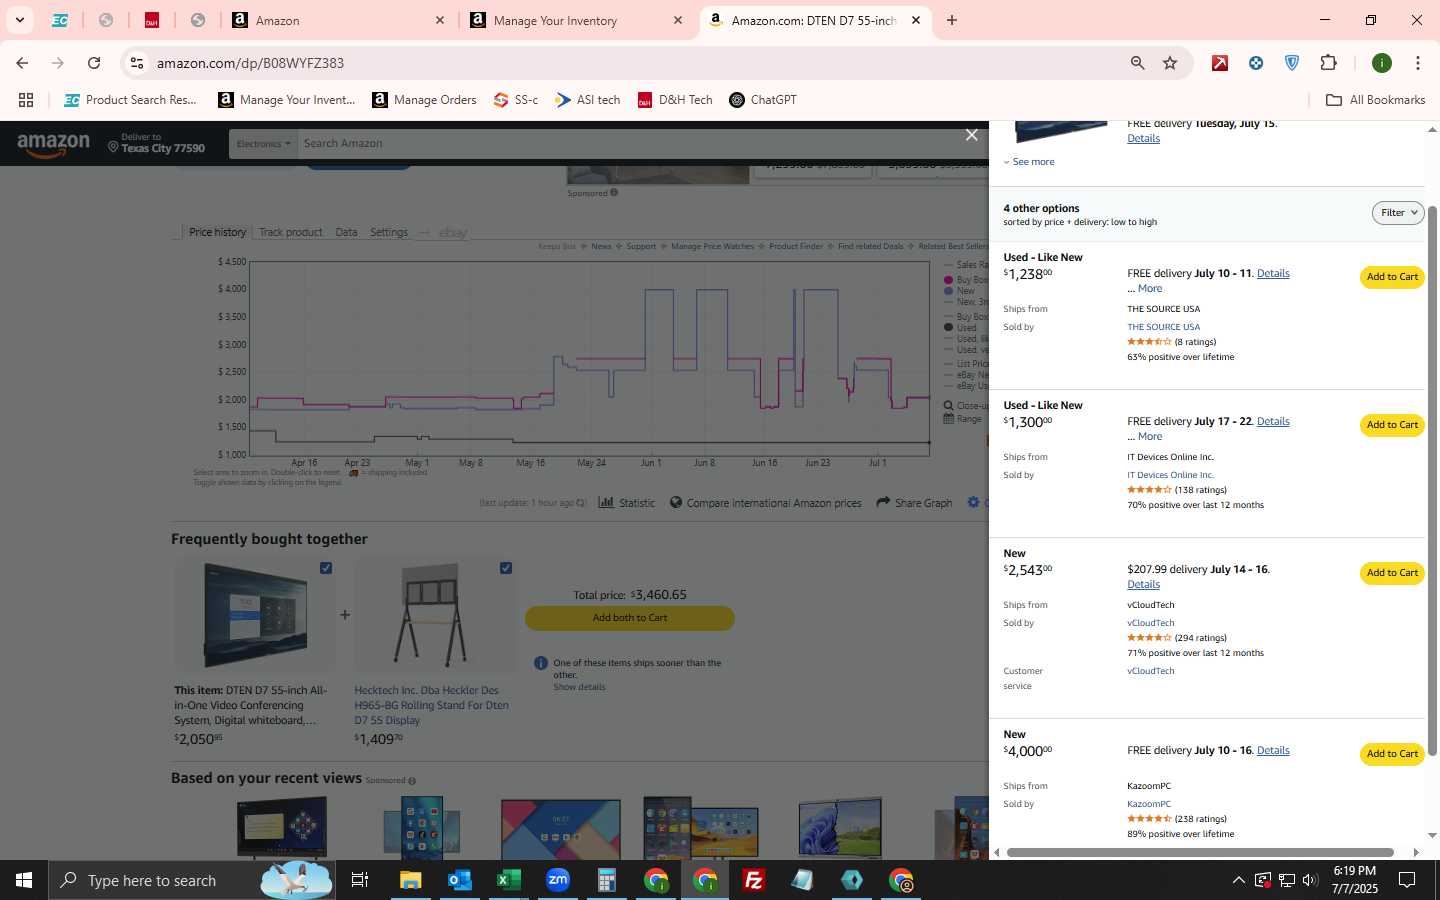
Task: Open the tab search dropdown in Chrome
Action: coord(19,20)
